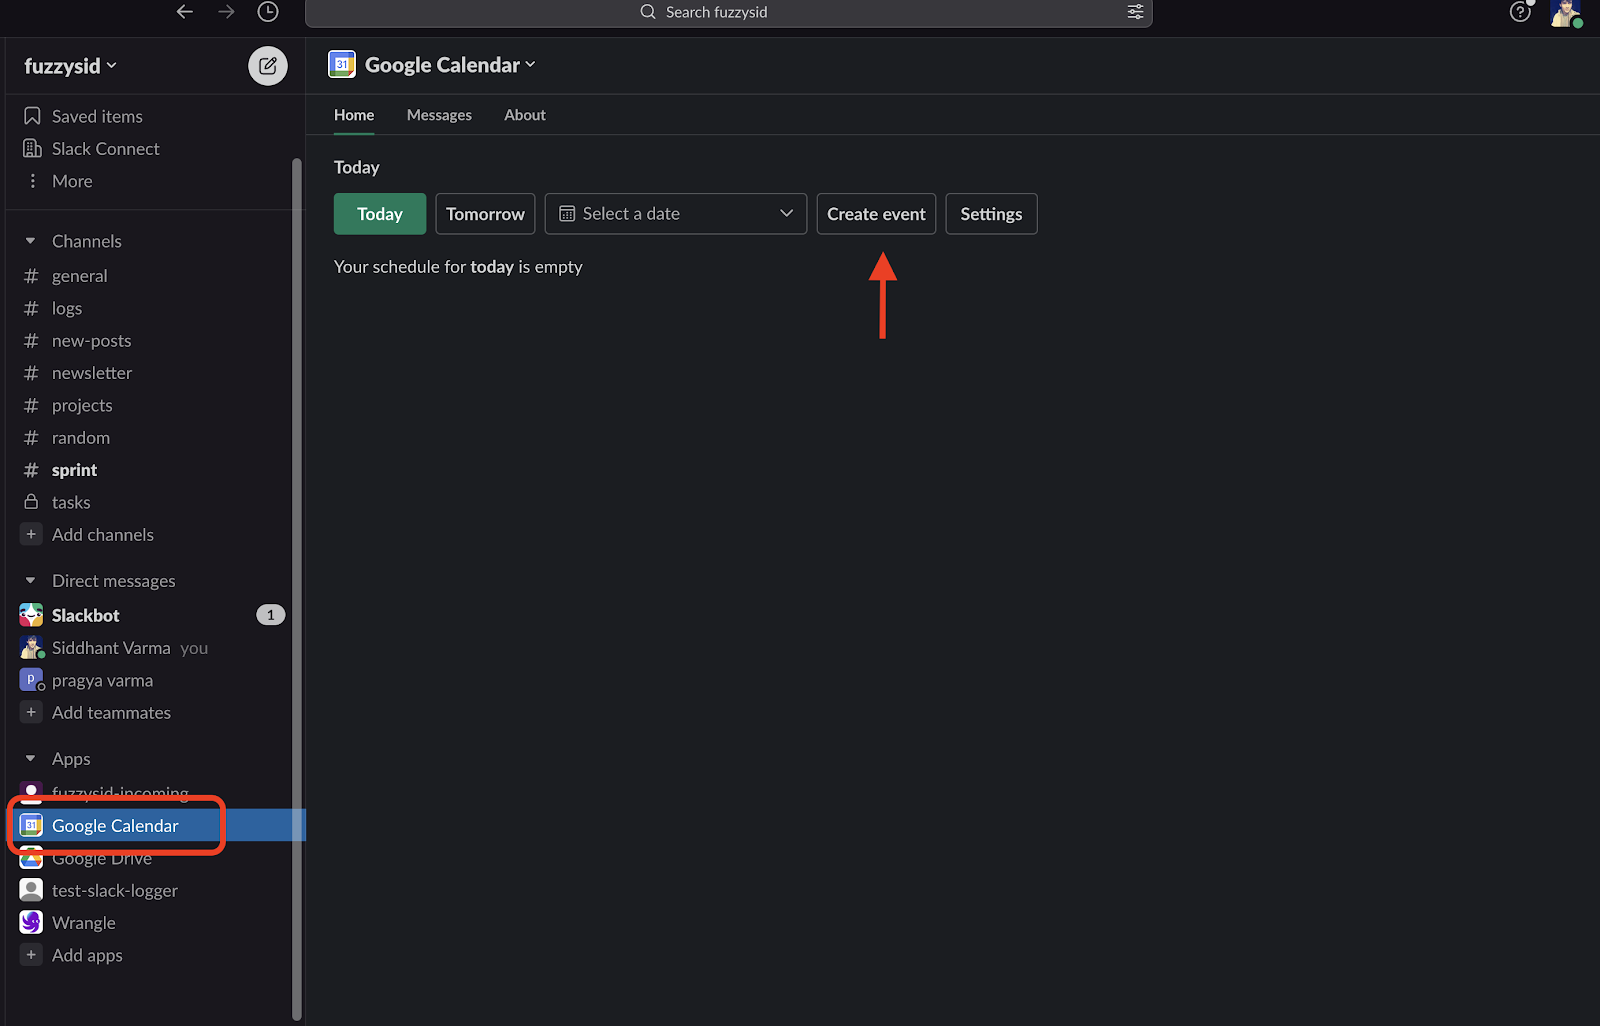Click the Slackbot avatar icon
The image size is (1600, 1026).
31,615
